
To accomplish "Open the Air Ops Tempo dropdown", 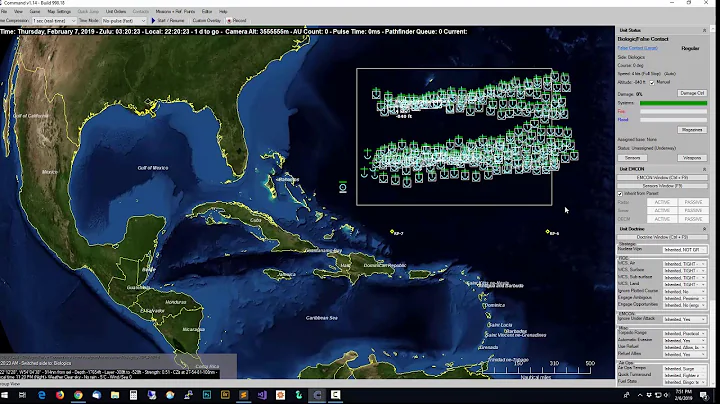I will coord(685,369).
